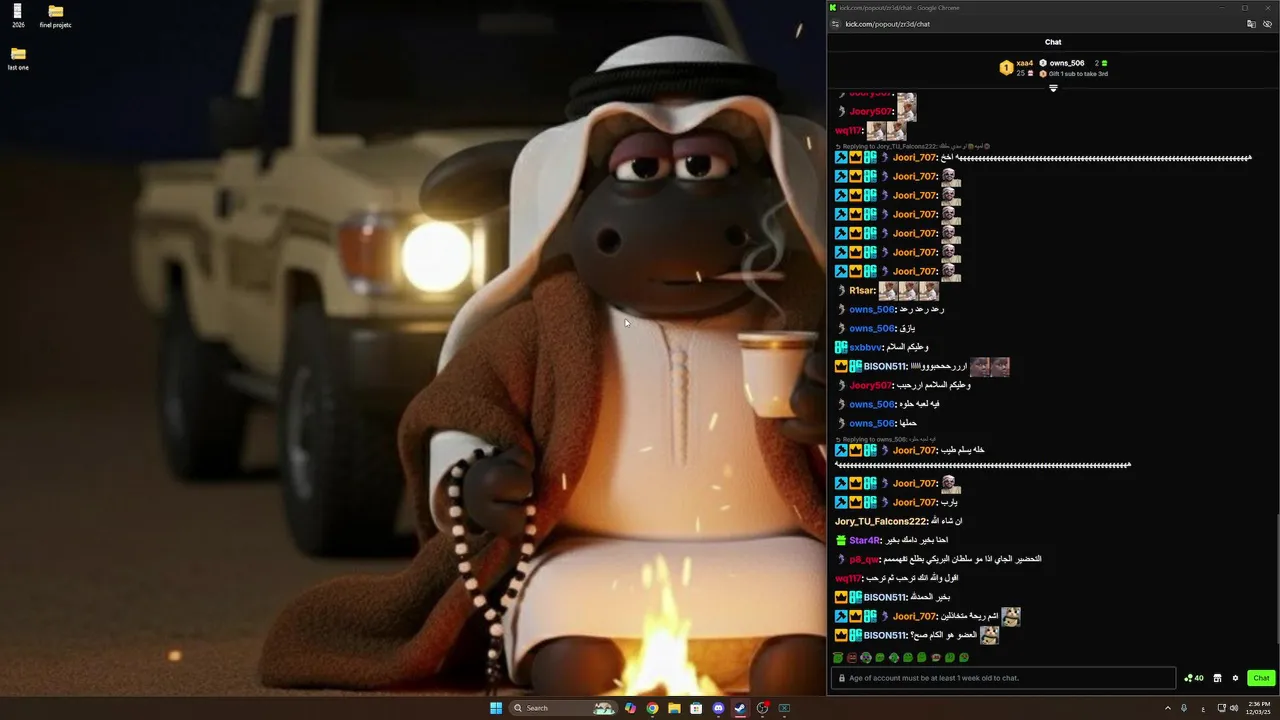Click the username wq117 with emotes
The height and width of the screenshot is (720, 1280).
pyautogui.click(x=848, y=131)
